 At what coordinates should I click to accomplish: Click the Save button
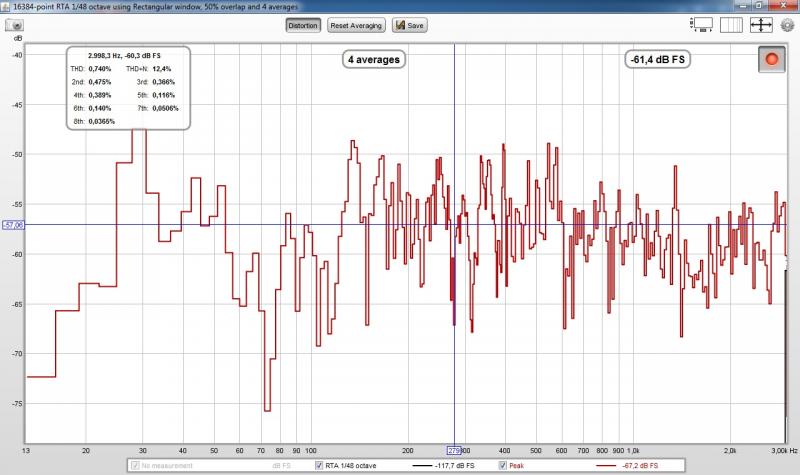click(410, 26)
